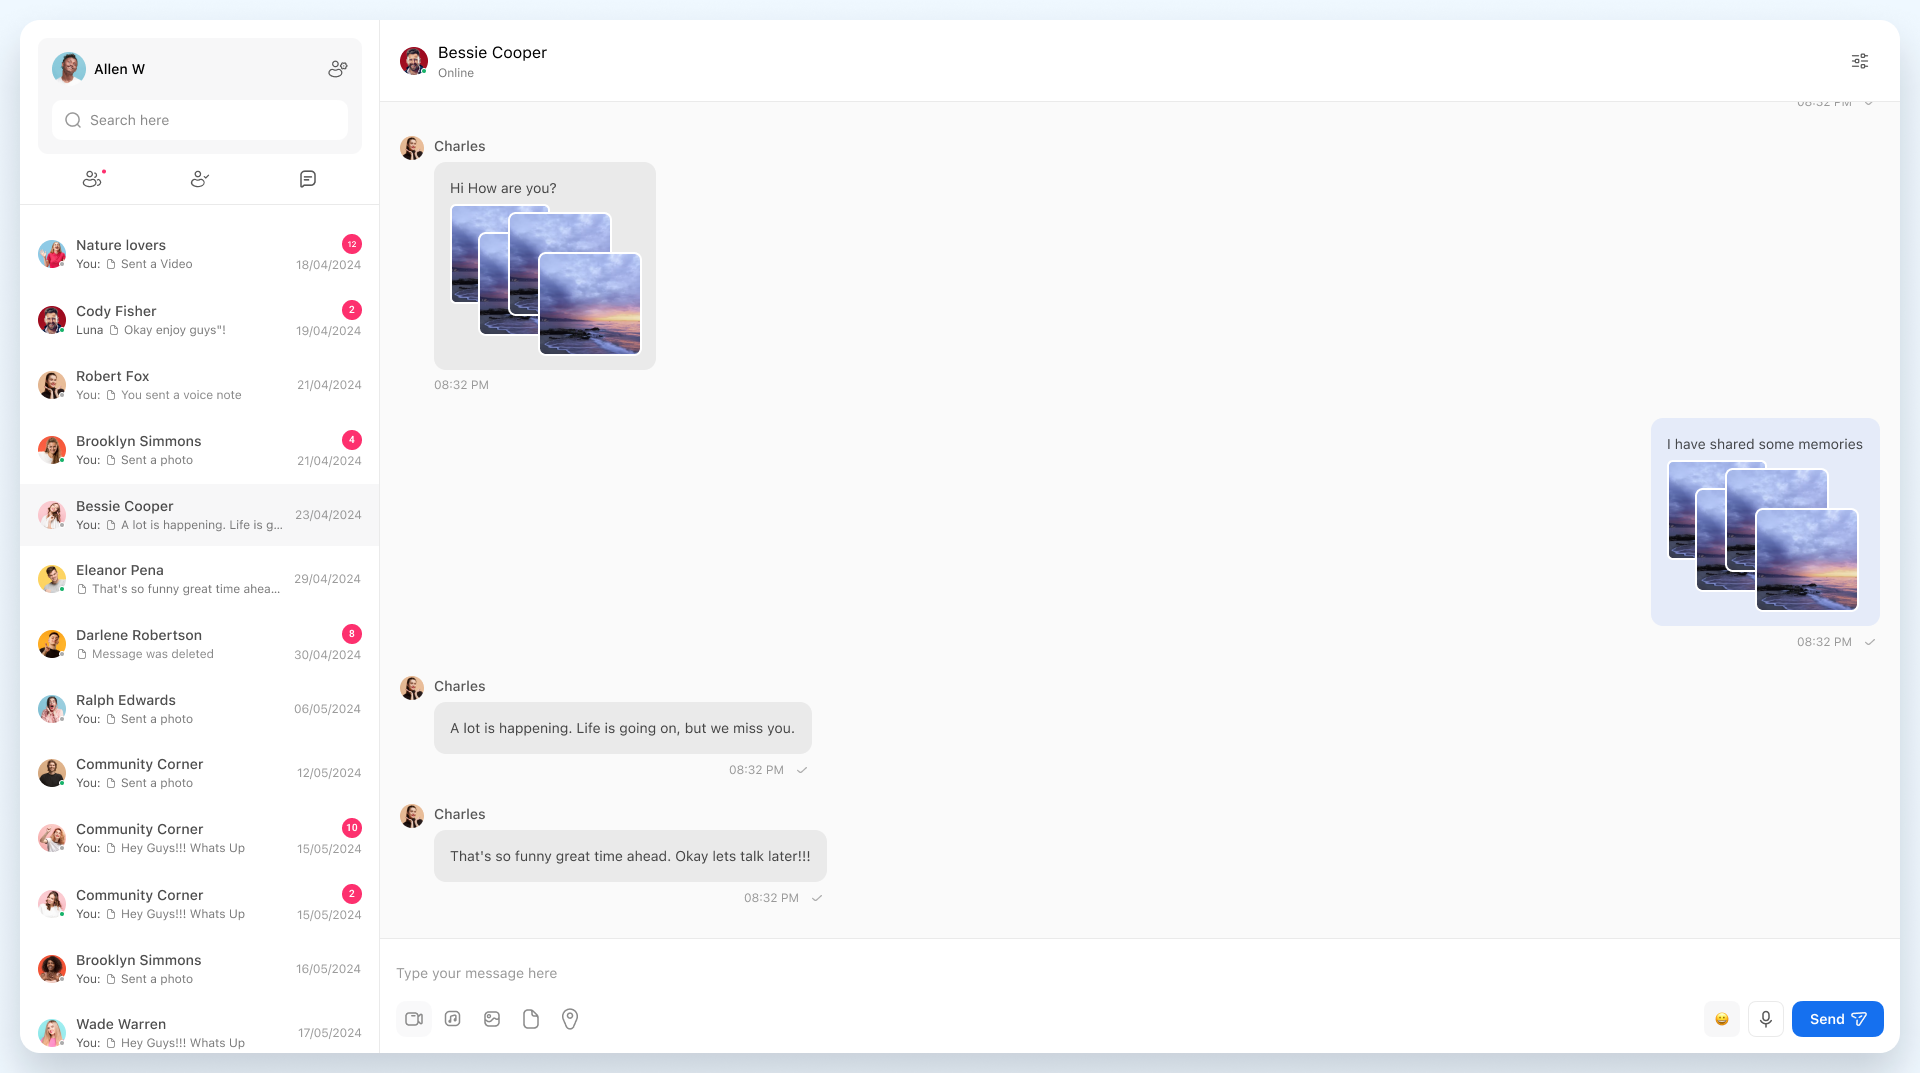
Task: Attach a document file
Action: click(x=531, y=1019)
